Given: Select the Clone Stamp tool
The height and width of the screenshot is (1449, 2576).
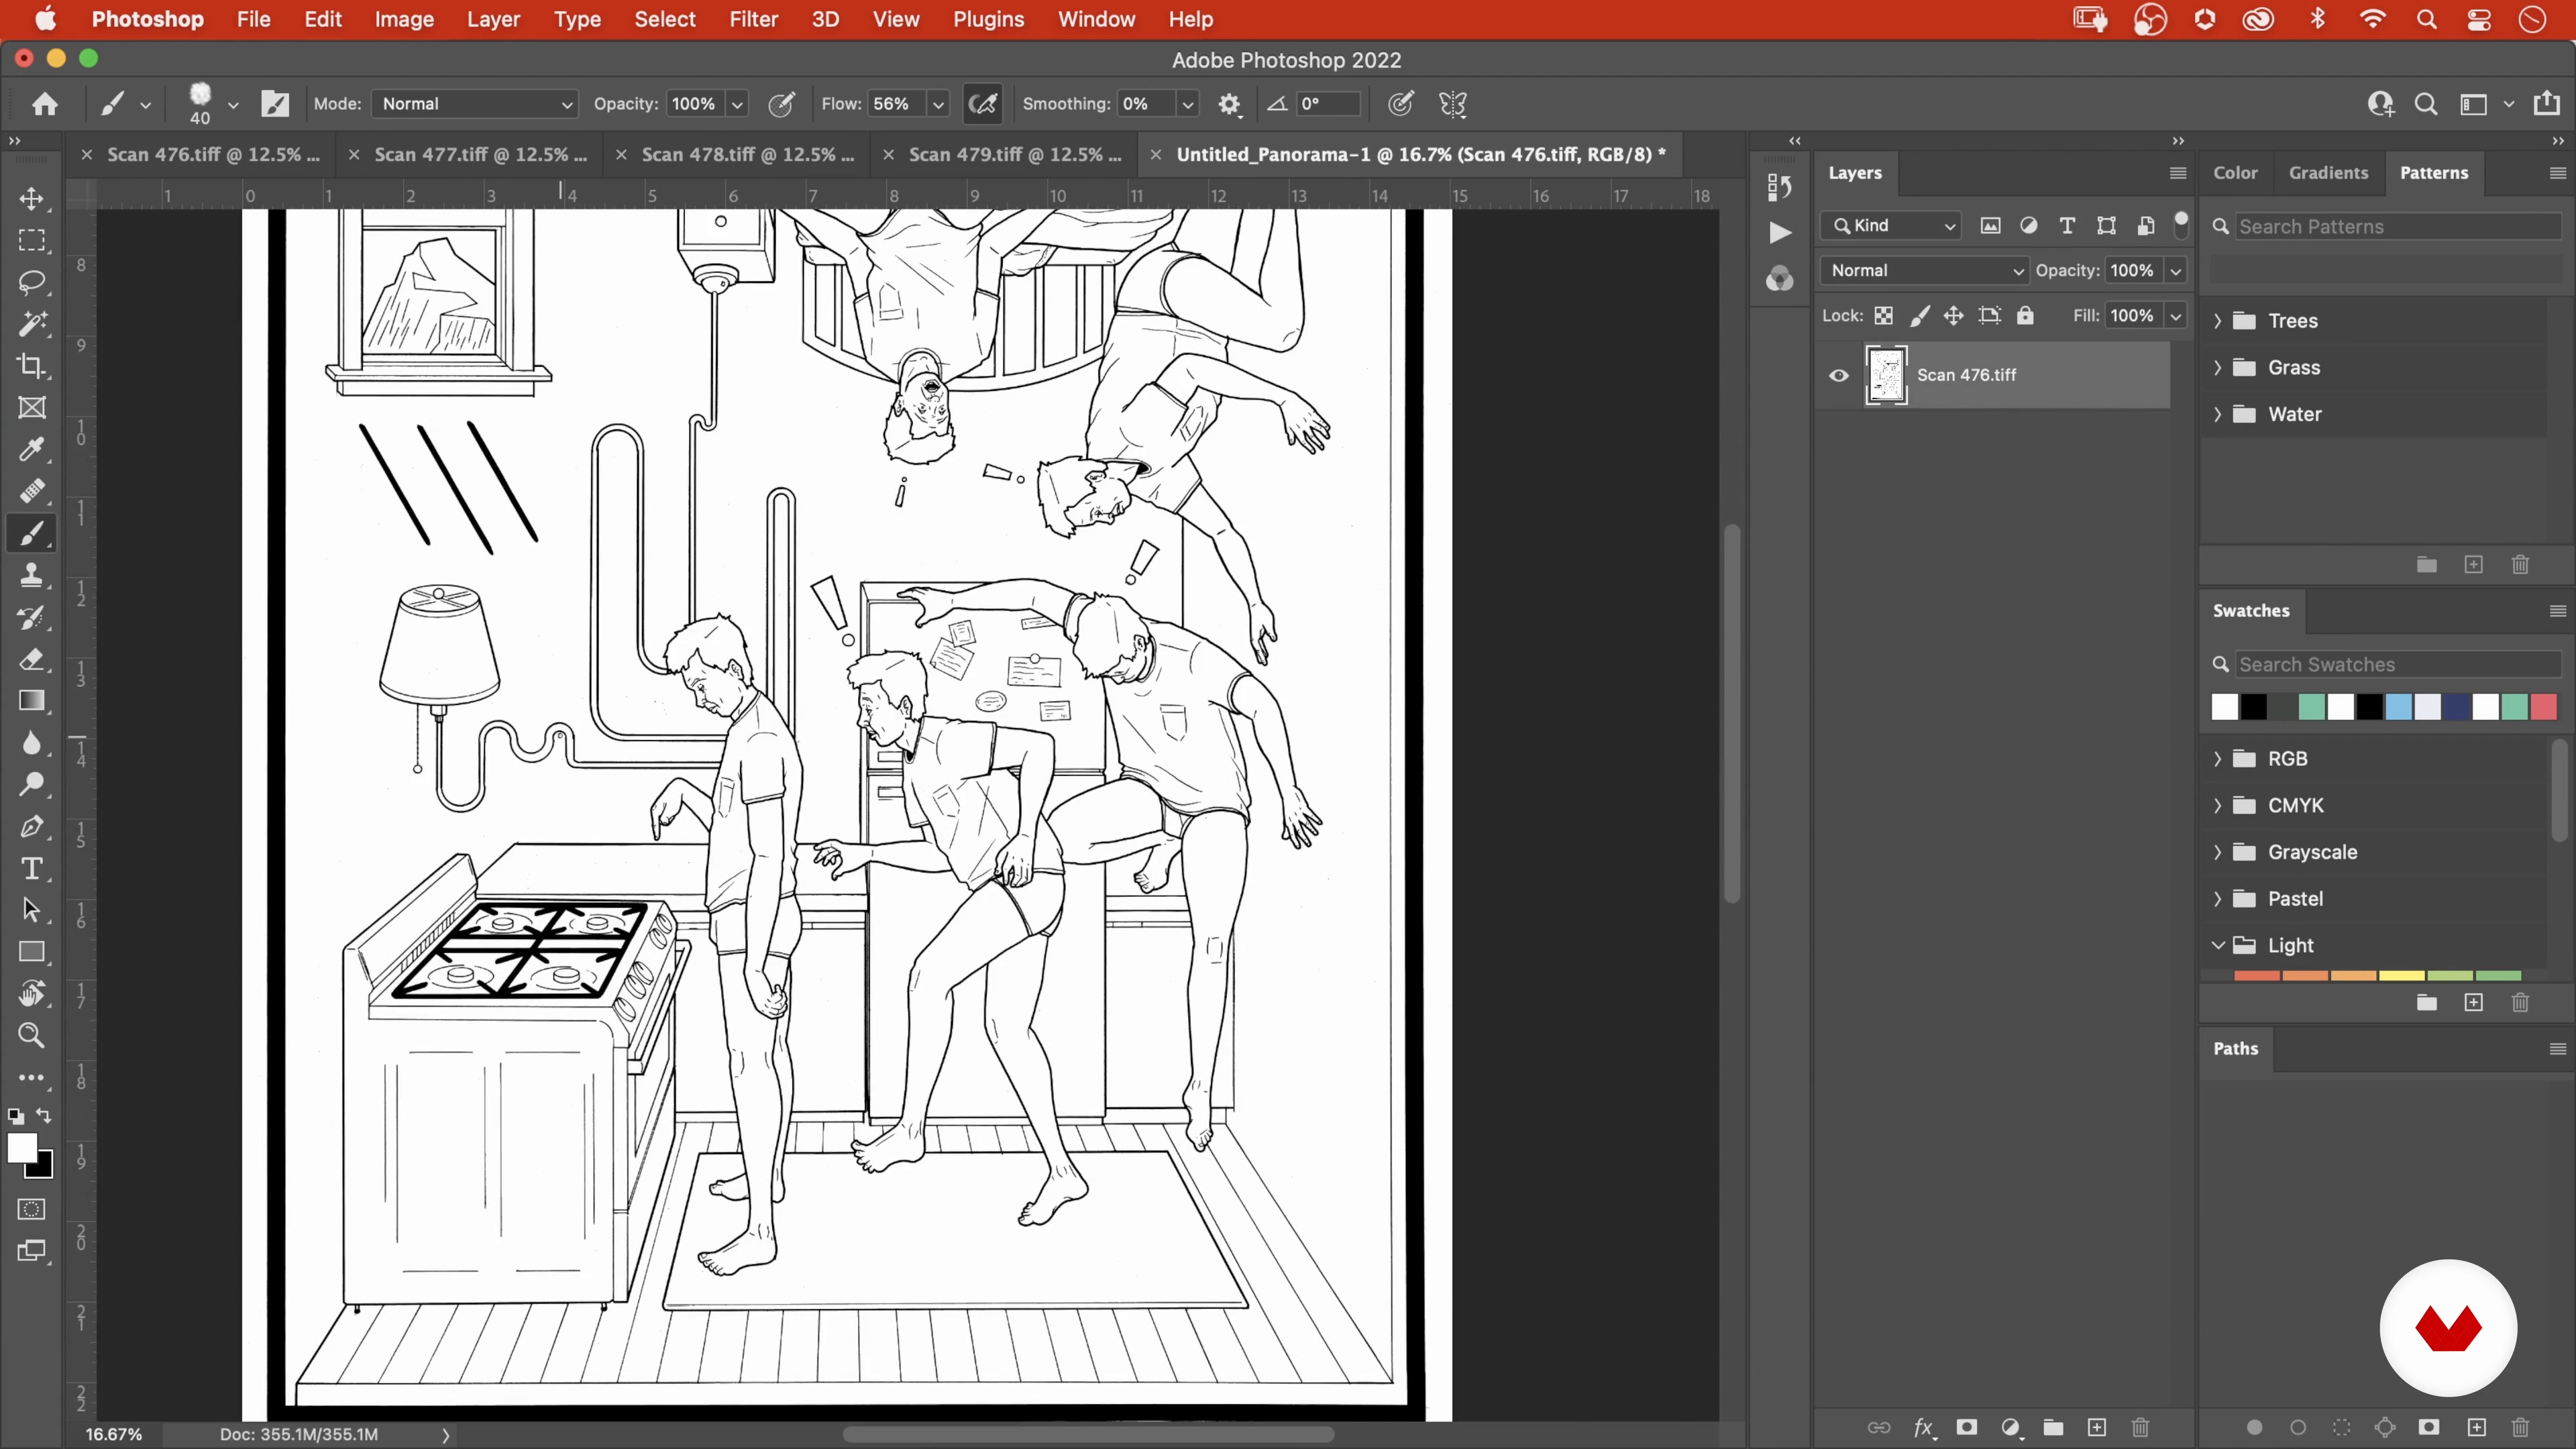Looking at the screenshot, I should coord(32,575).
